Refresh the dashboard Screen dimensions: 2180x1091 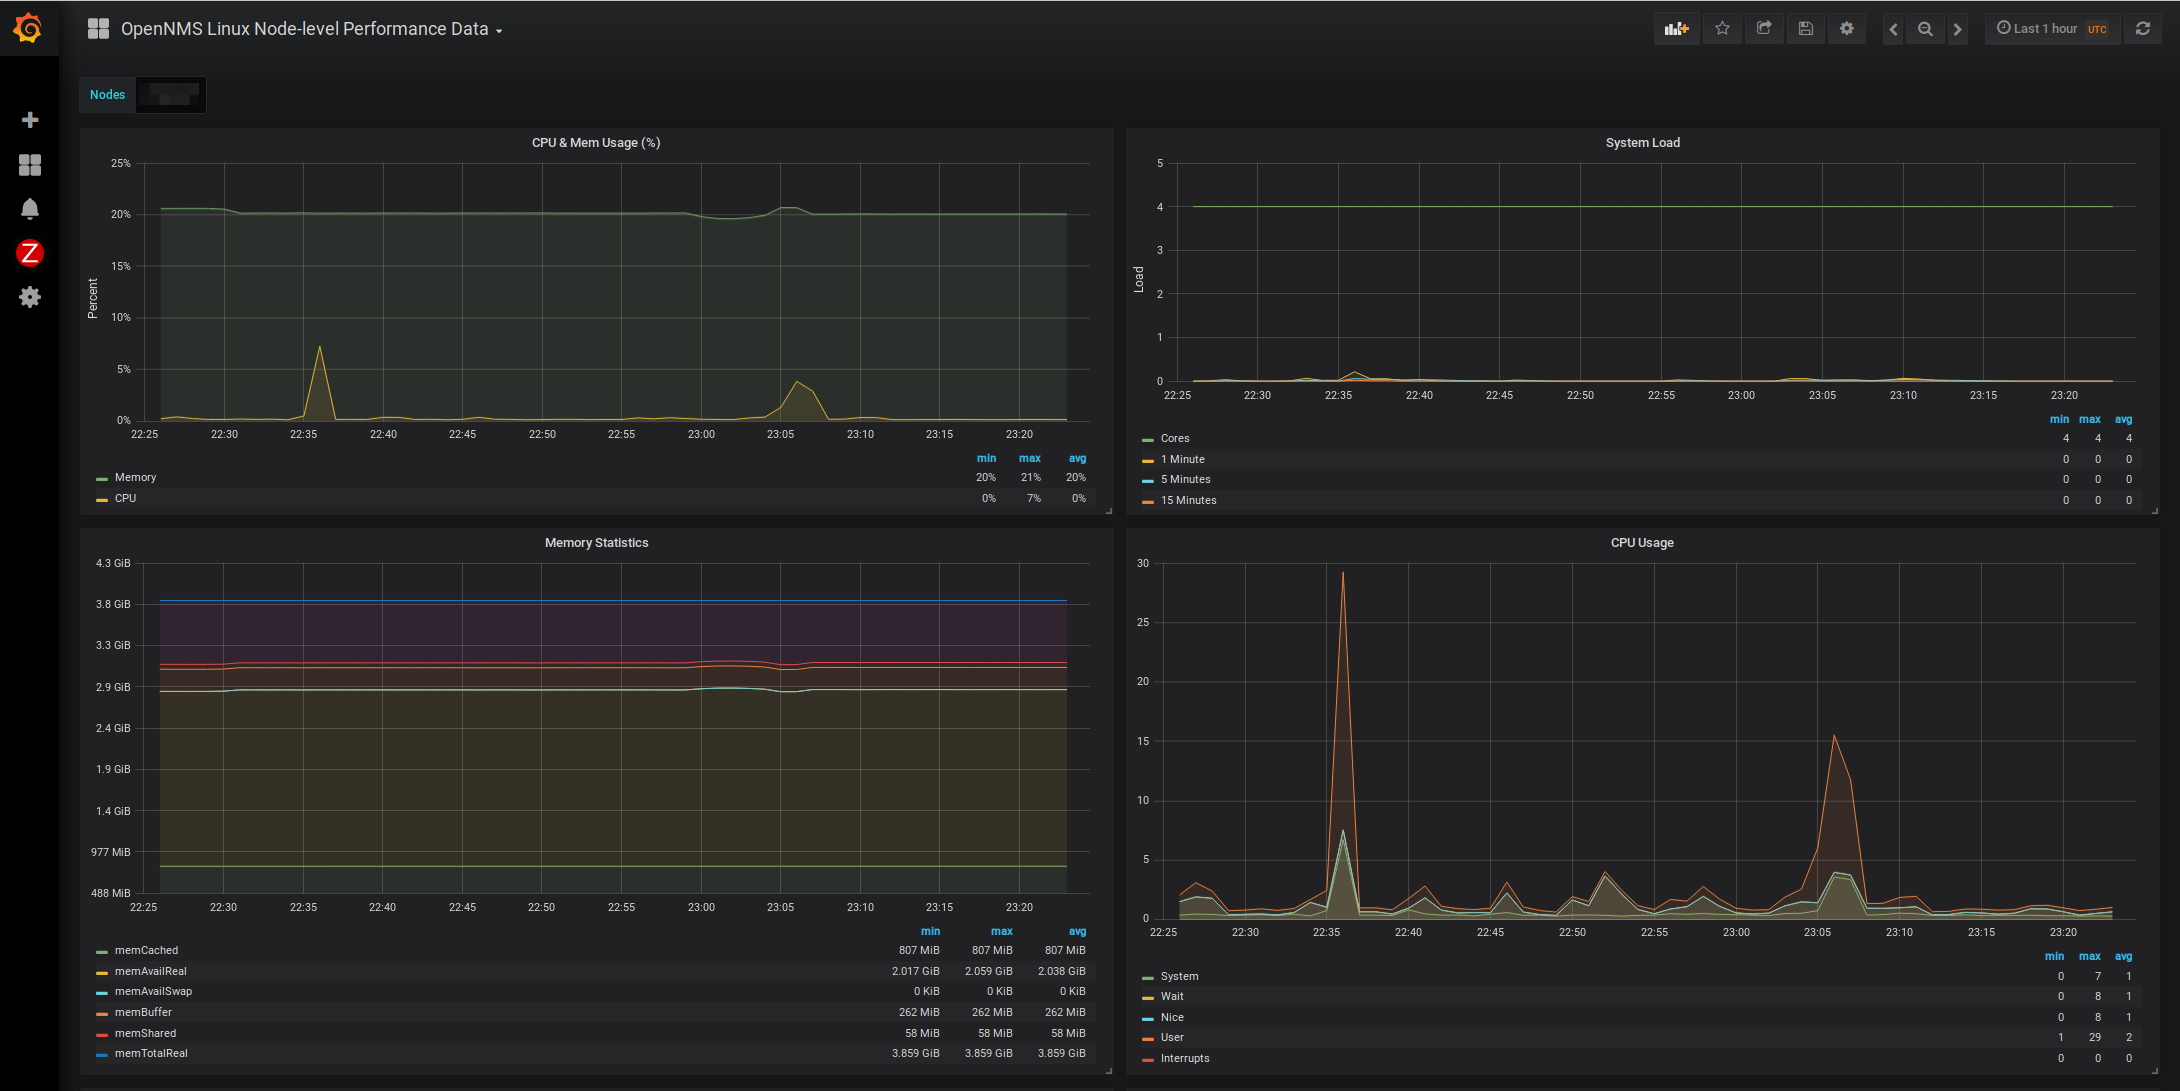pyautogui.click(x=2143, y=29)
